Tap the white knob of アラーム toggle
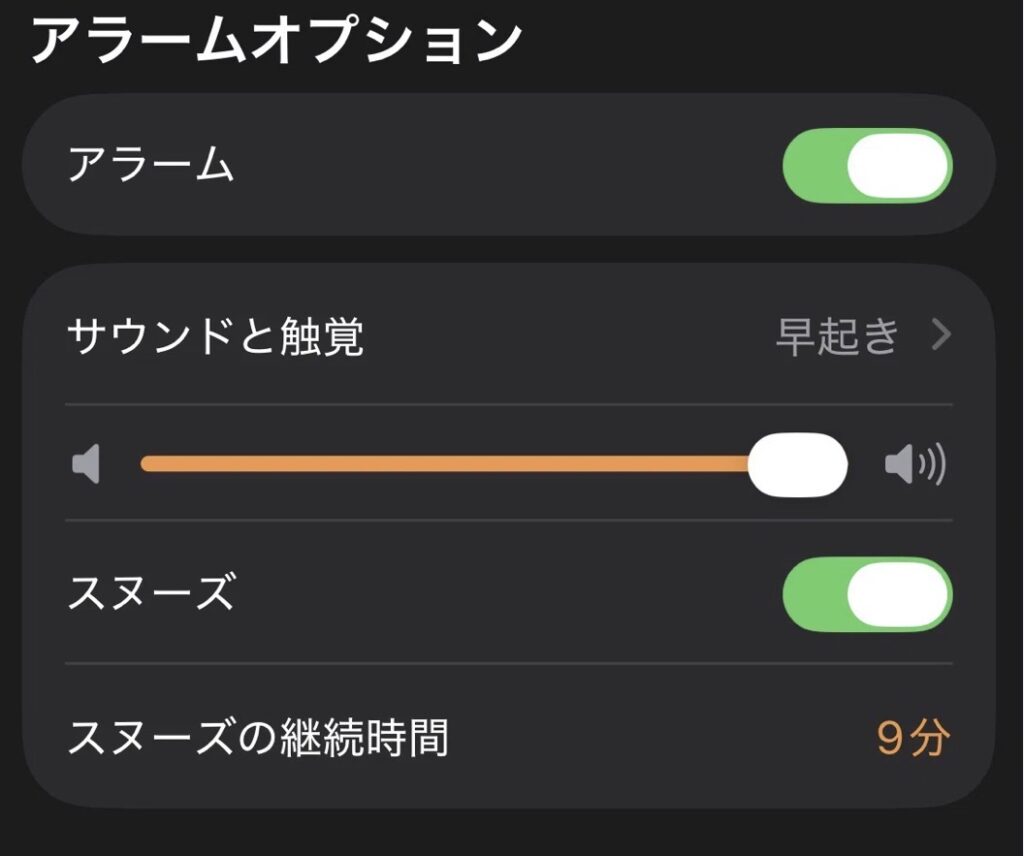 [897, 165]
